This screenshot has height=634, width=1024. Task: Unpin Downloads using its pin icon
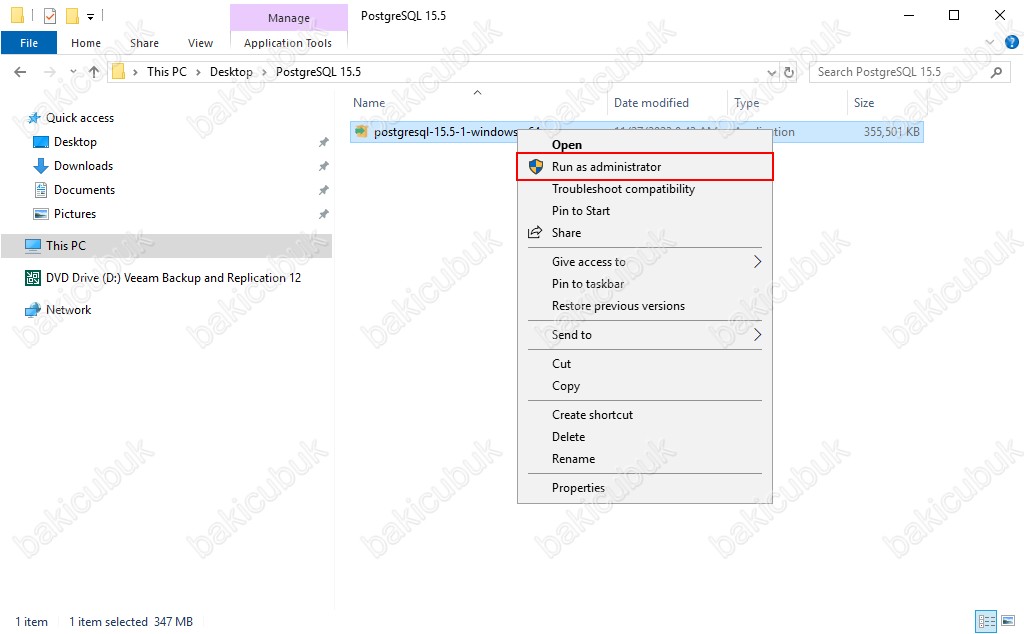click(323, 166)
